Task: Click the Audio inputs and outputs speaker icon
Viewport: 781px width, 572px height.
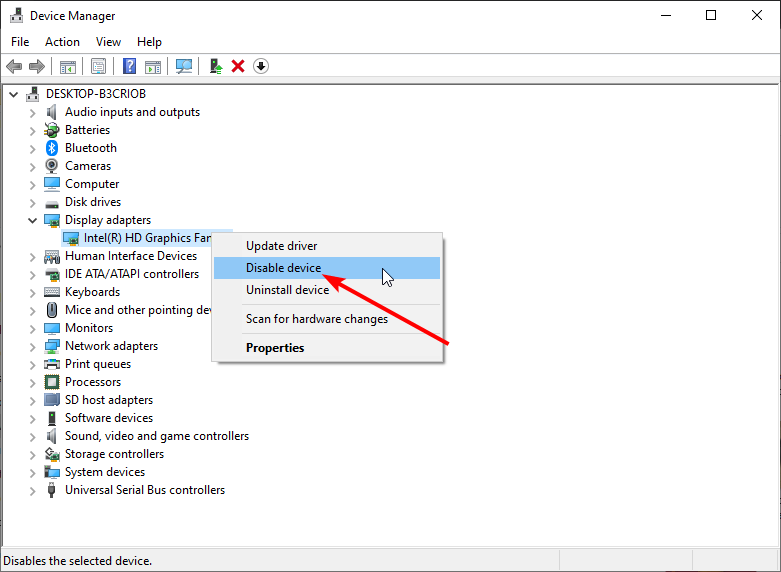Action: (x=52, y=112)
